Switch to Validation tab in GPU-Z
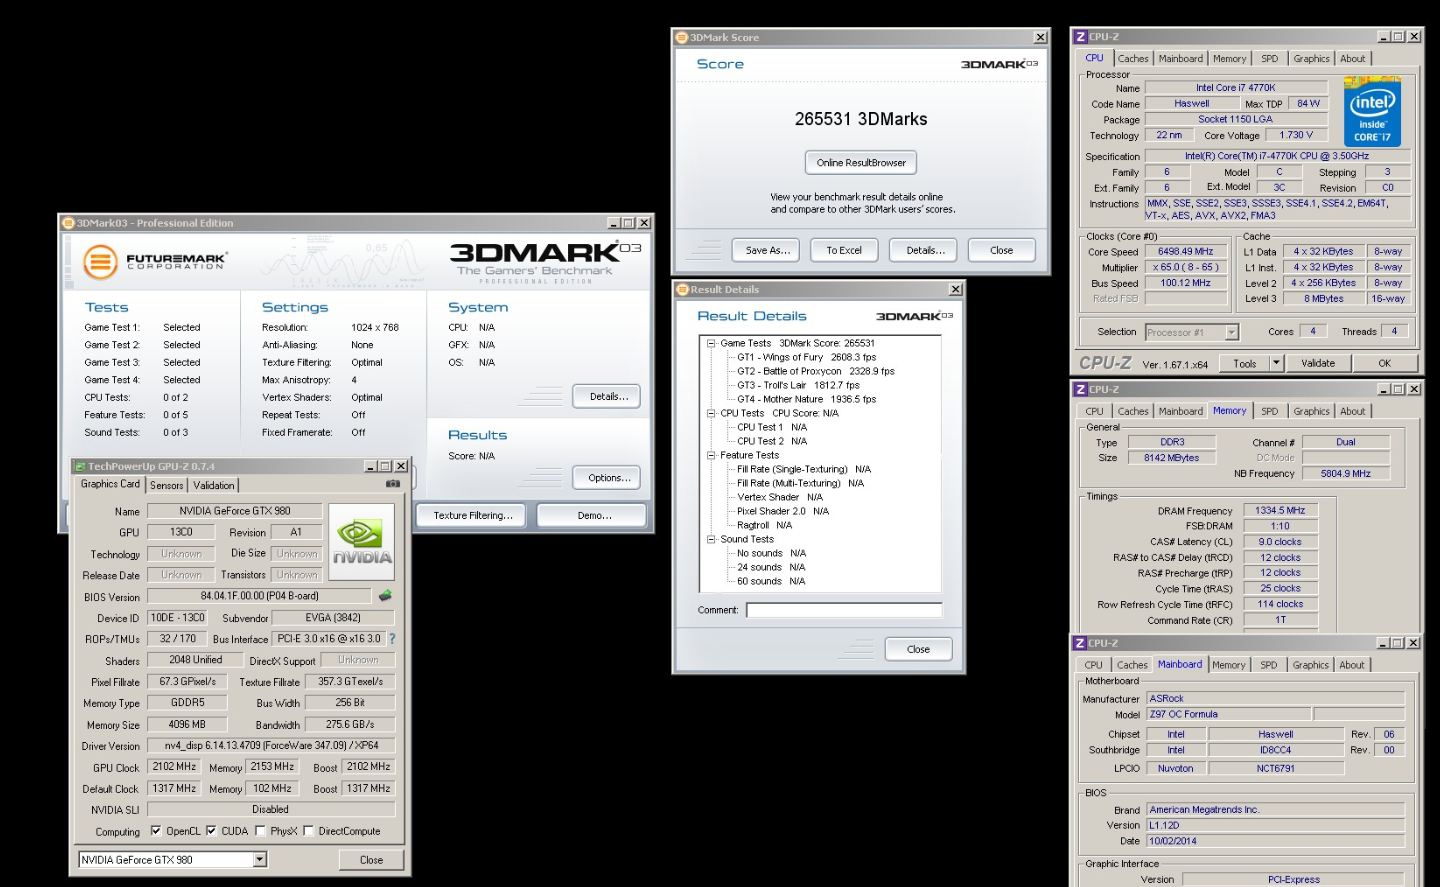This screenshot has width=1440, height=887. (x=214, y=485)
